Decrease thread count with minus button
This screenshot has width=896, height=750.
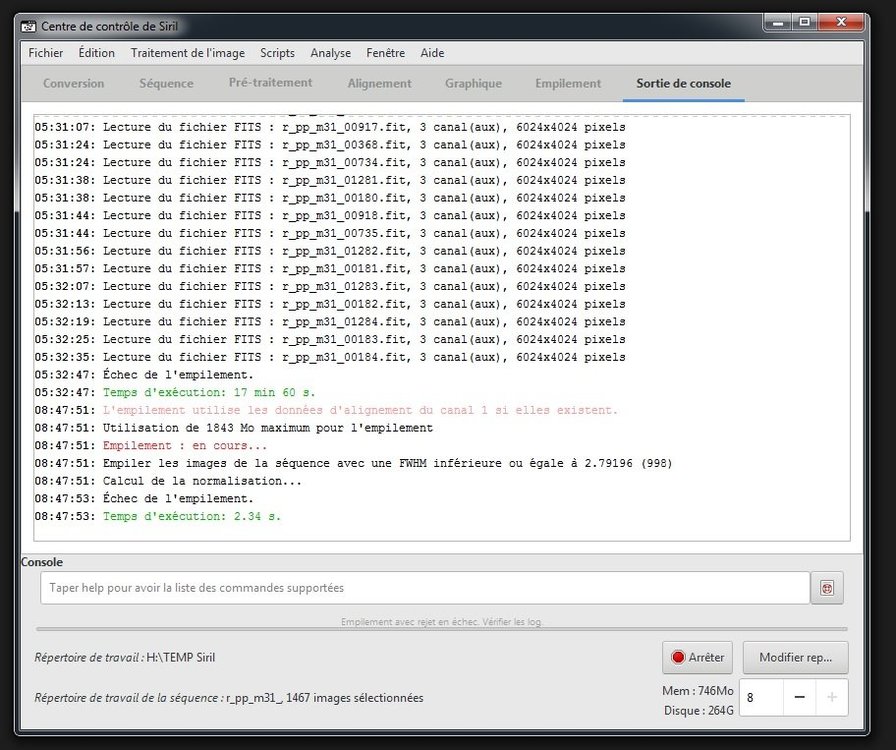coord(799,697)
